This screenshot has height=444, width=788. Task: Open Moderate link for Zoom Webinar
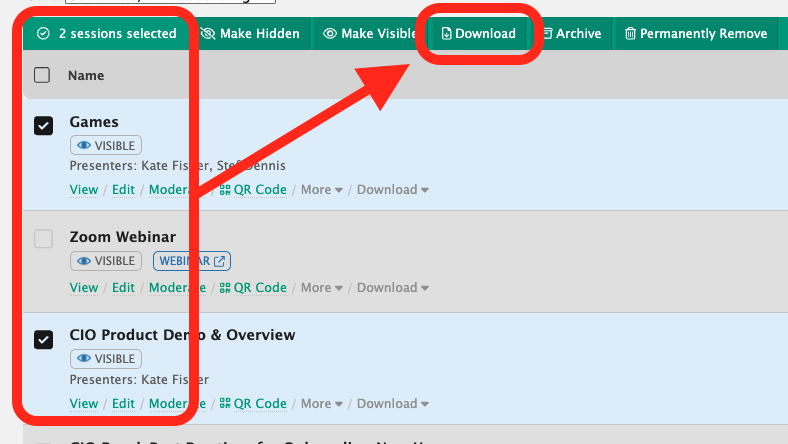(177, 288)
